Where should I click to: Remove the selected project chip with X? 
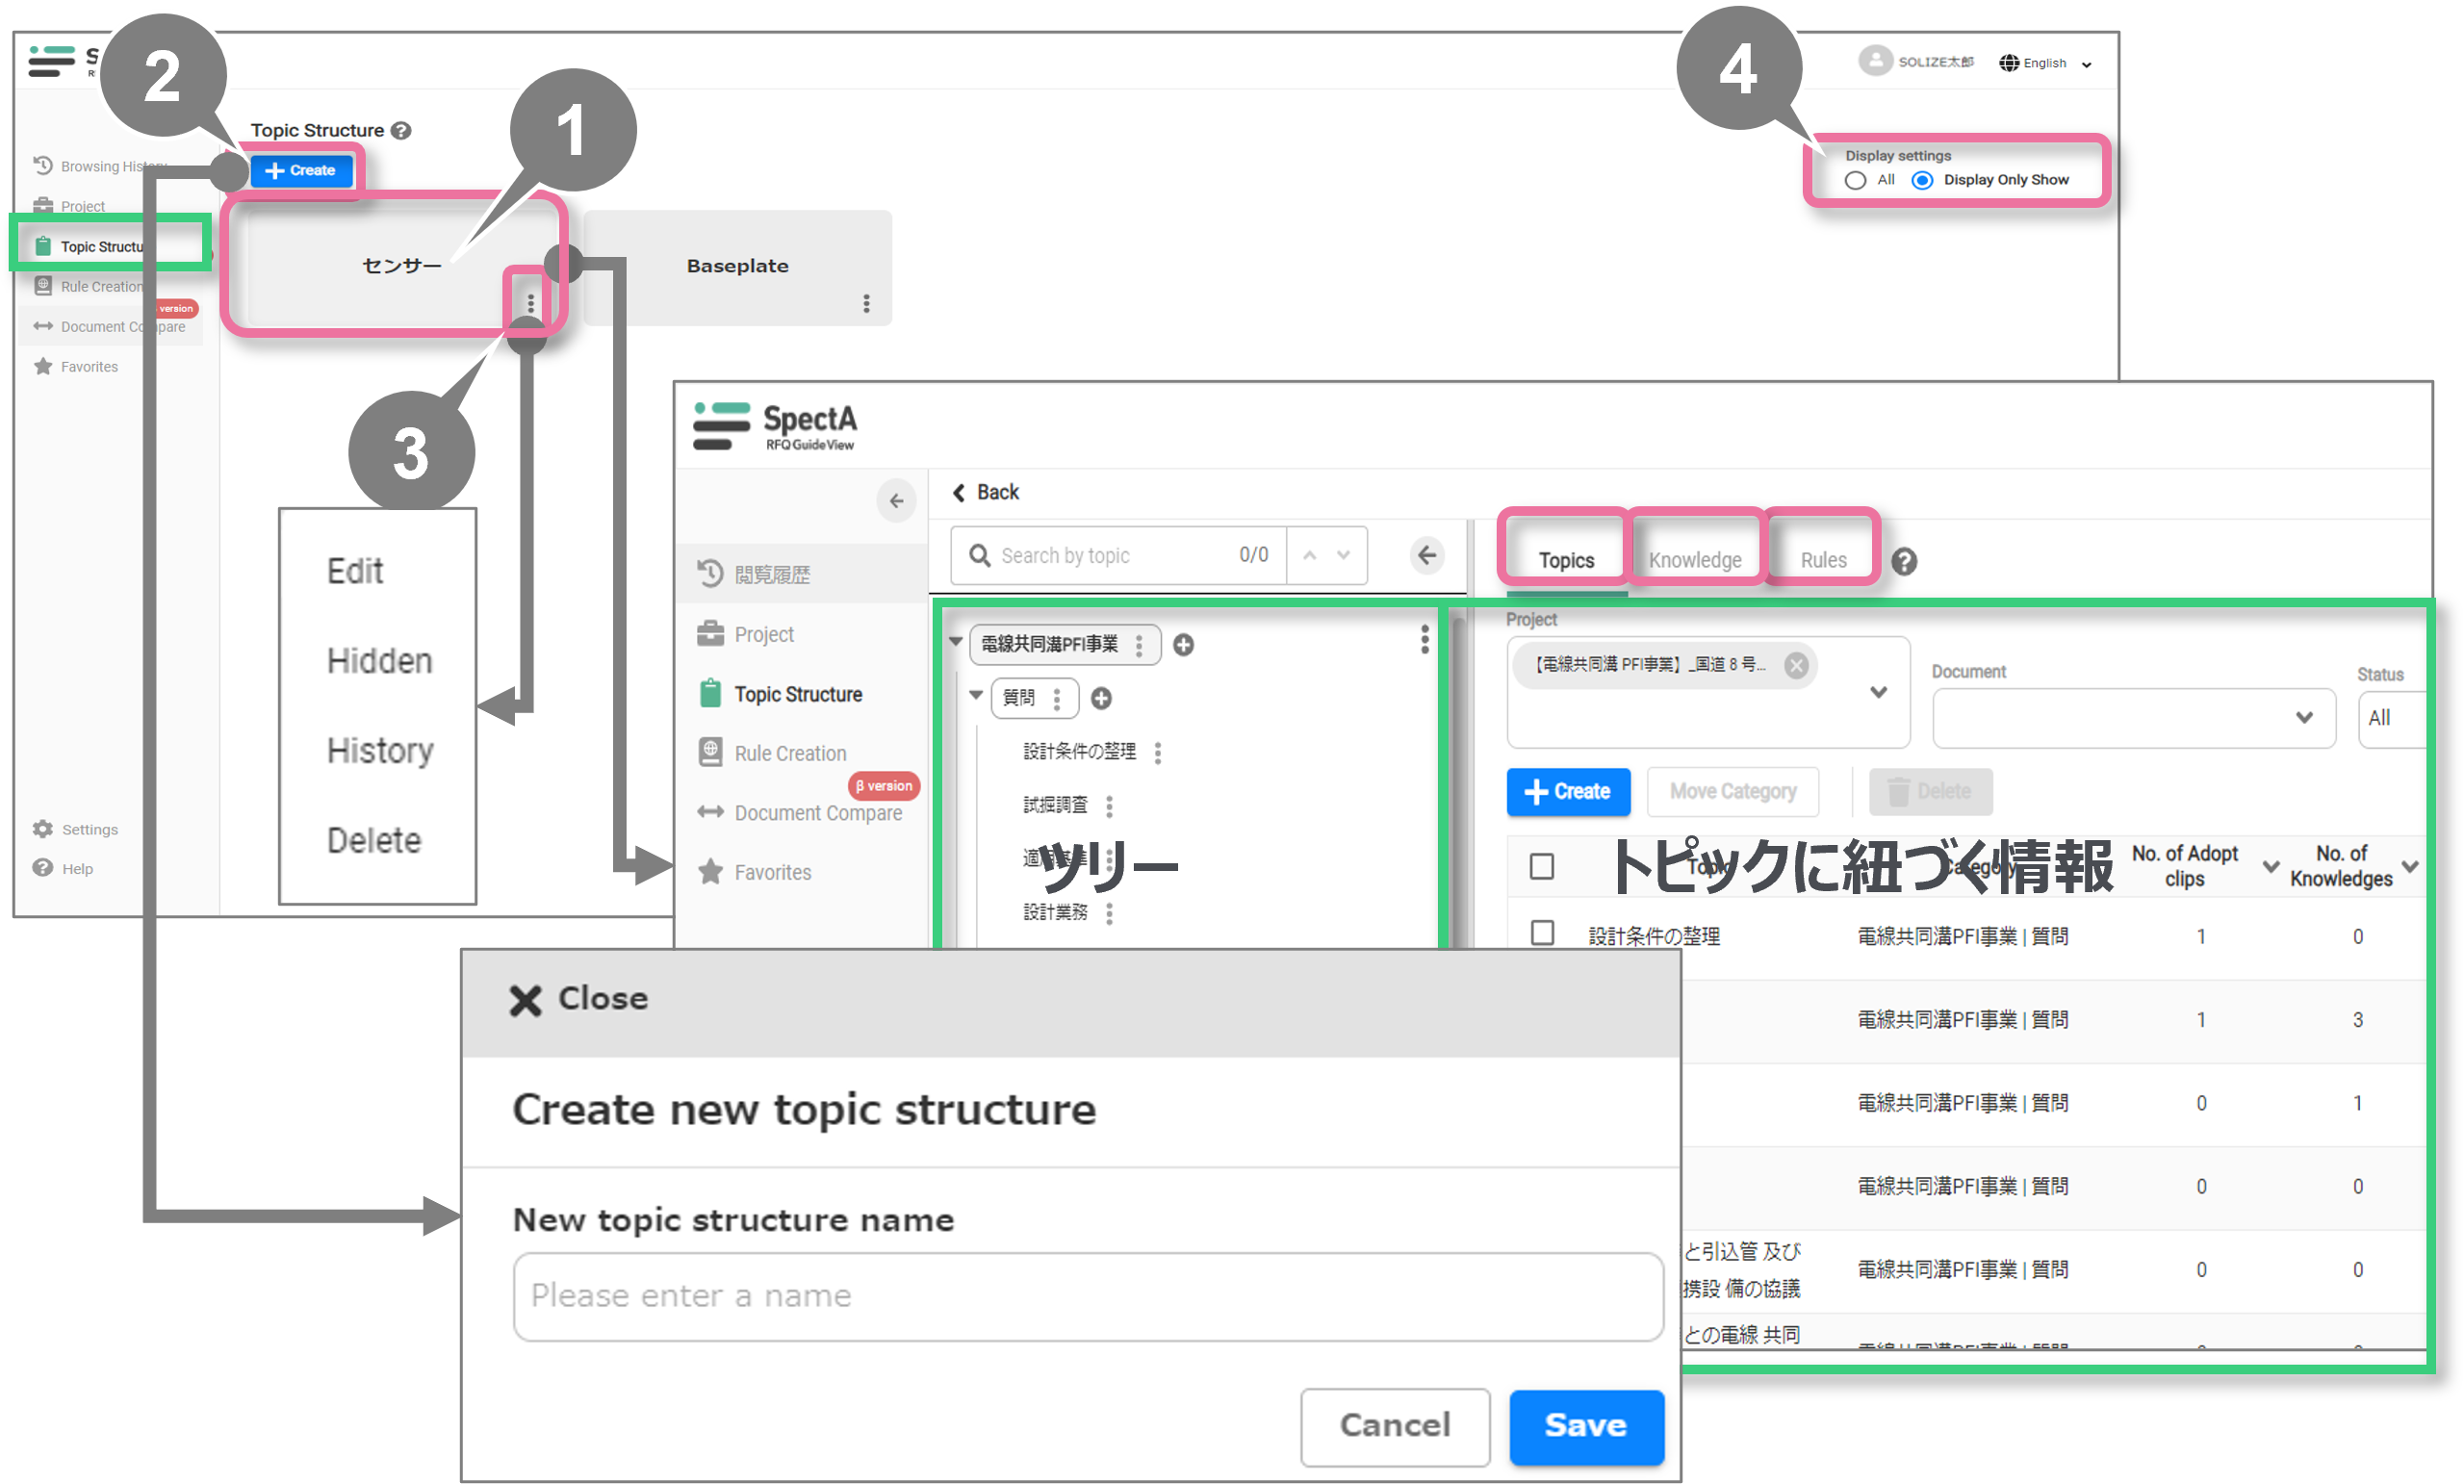click(1796, 665)
